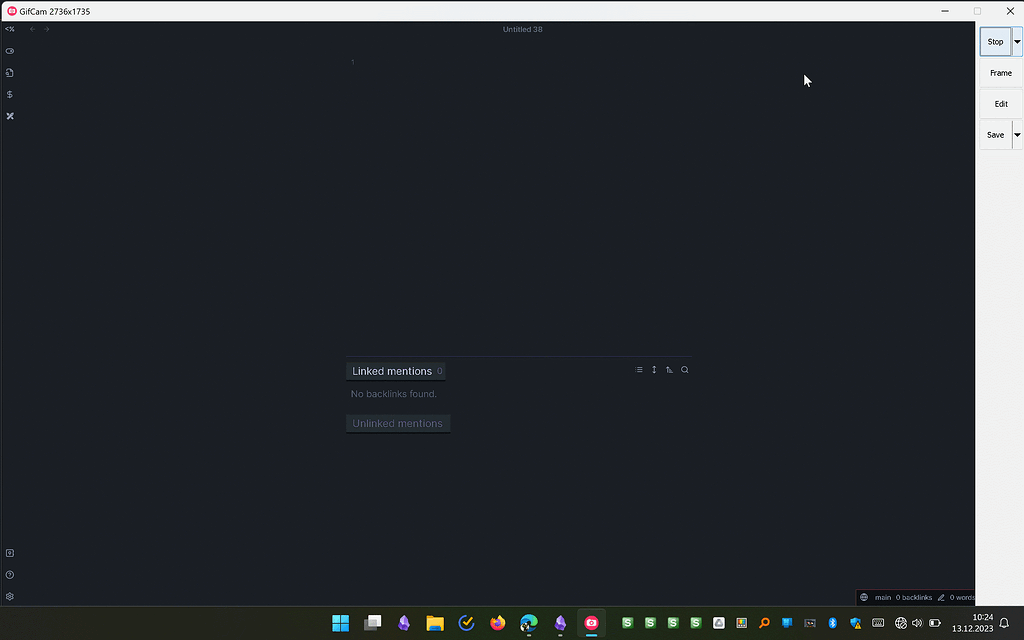Navigate forward with the right arrow
This screenshot has height=640, width=1024.
click(47, 29)
